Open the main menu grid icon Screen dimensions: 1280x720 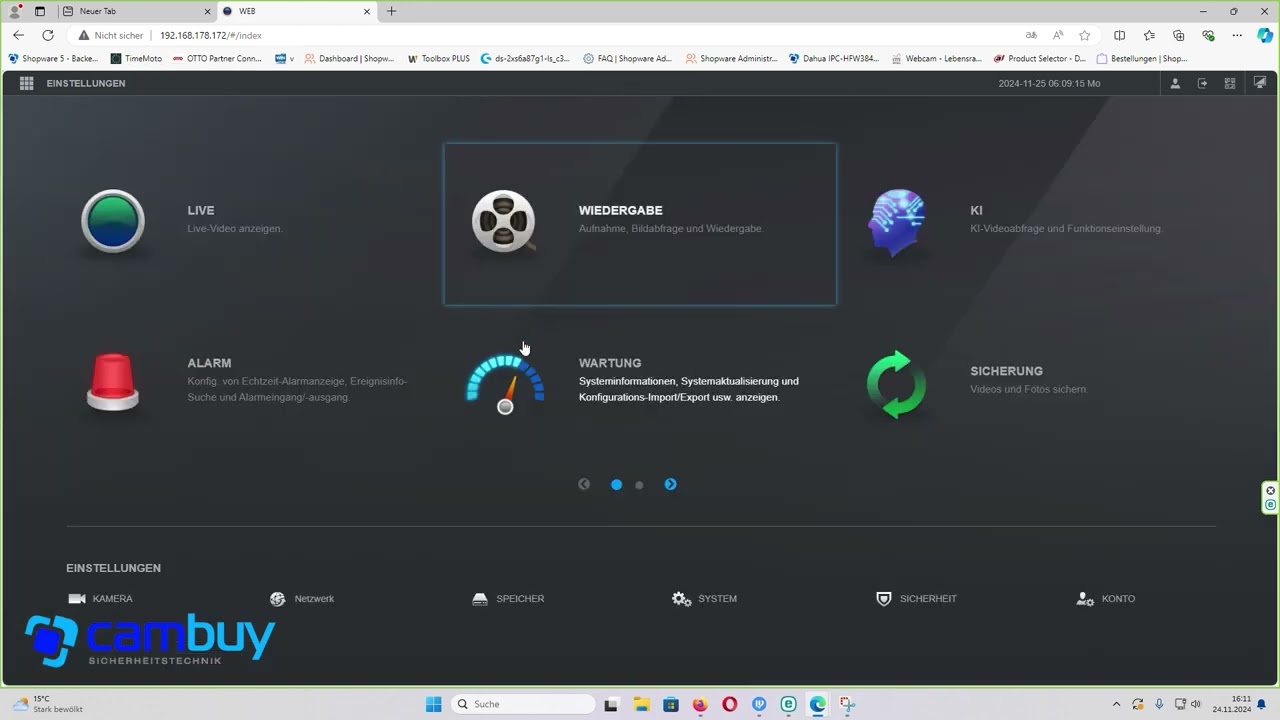pos(27,83)
